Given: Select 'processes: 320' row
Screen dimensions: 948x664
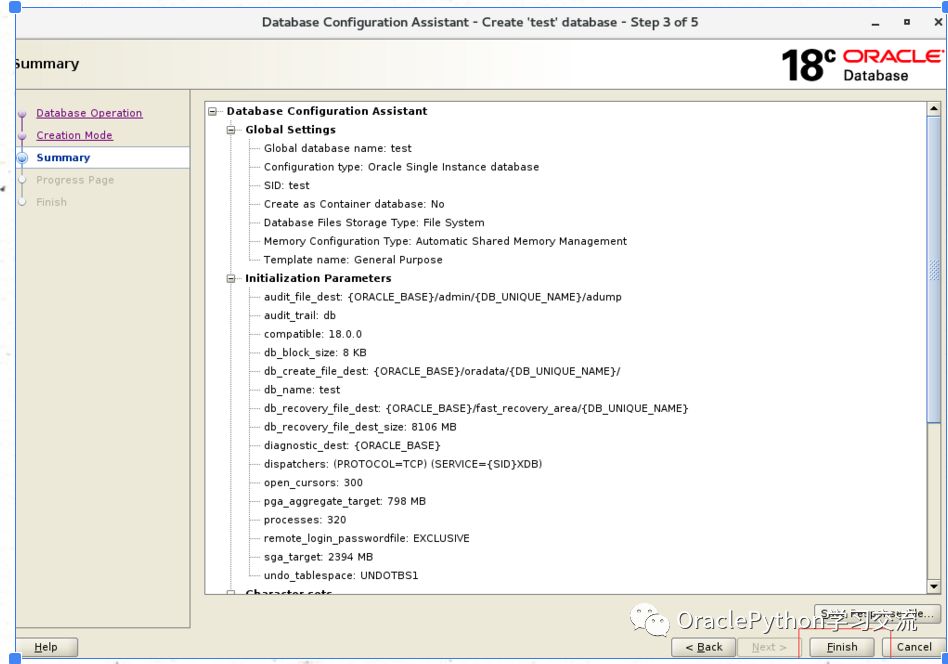Looking at the screenshot, I should tap(305, 521).
